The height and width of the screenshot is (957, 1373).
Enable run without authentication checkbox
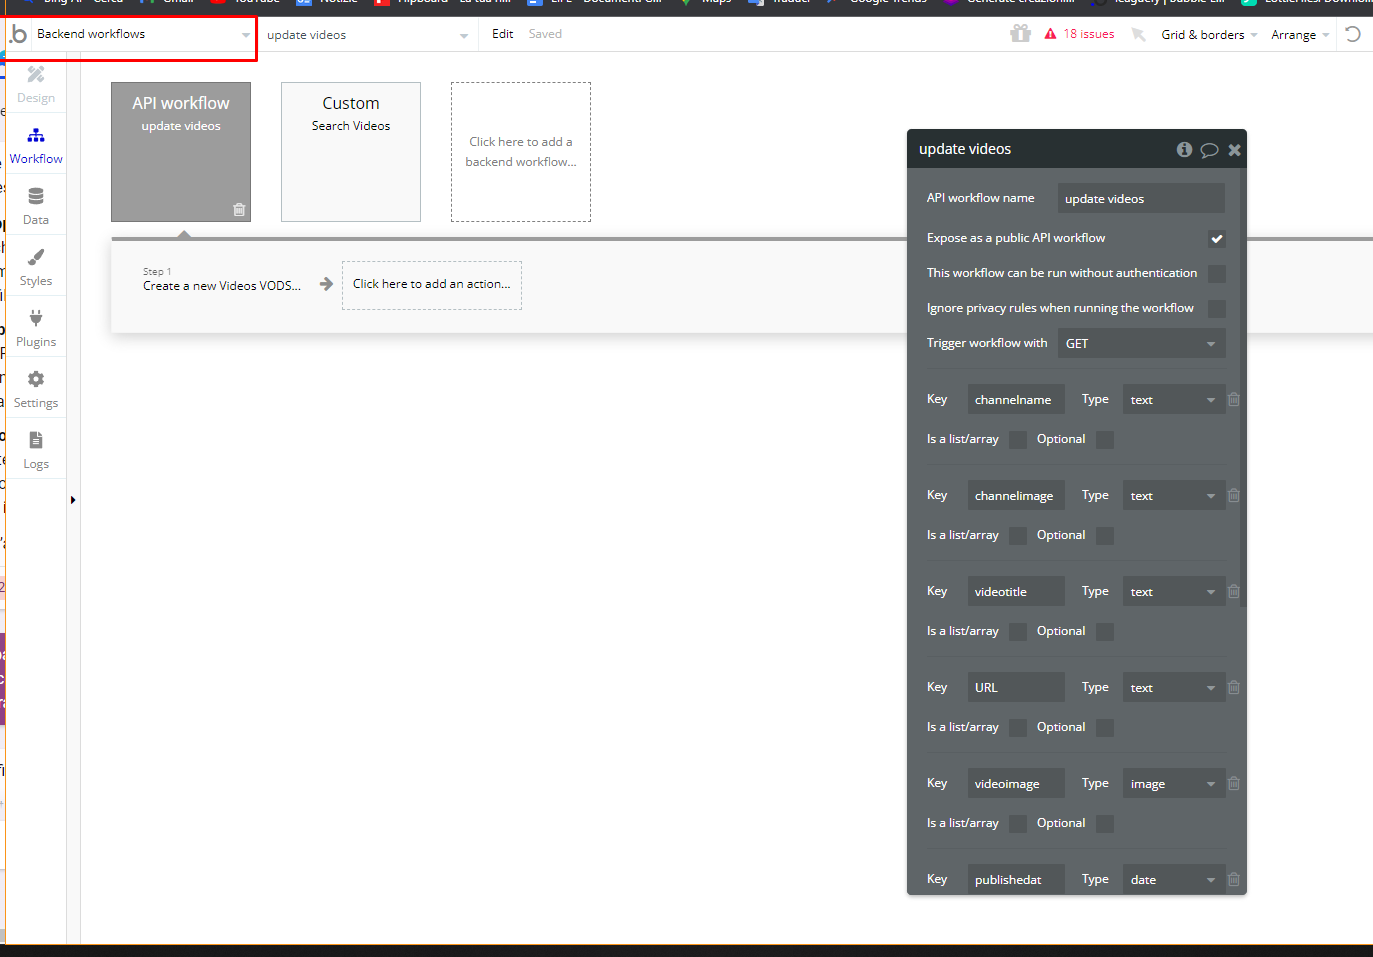pos(1216,274)
